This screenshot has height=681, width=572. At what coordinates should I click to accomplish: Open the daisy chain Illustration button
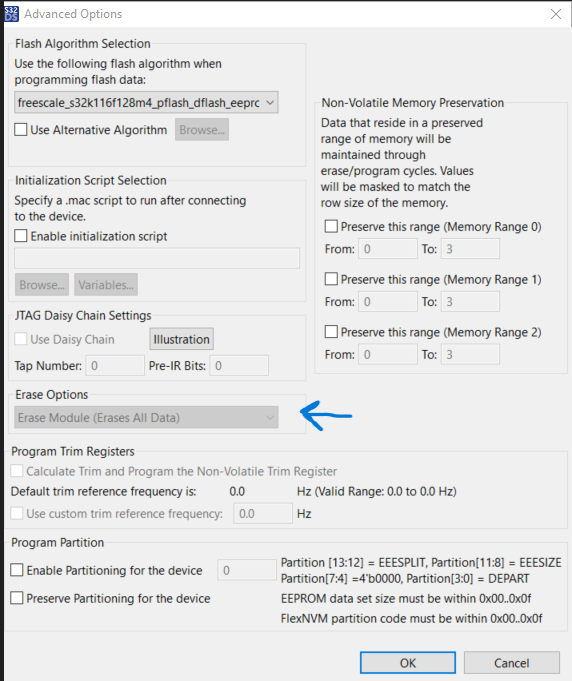pyautogui.click(x=182, y=339)
